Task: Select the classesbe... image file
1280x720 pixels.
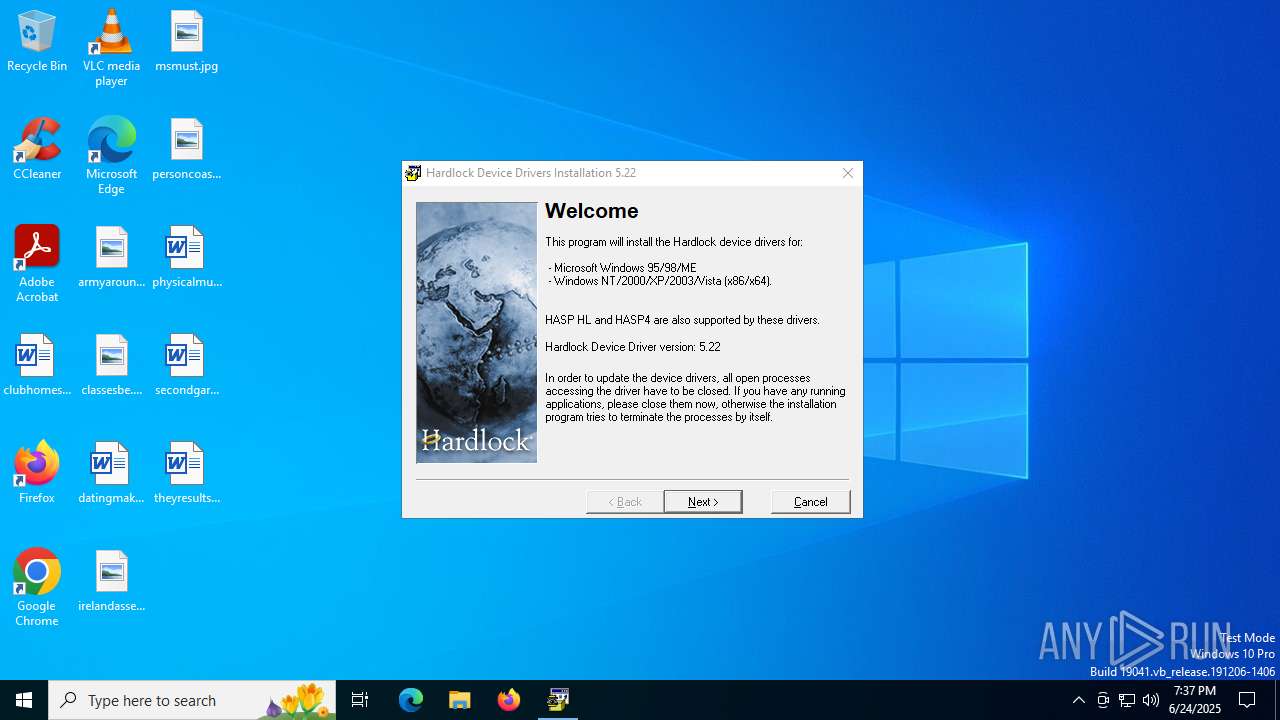Action: click(111, 366)
